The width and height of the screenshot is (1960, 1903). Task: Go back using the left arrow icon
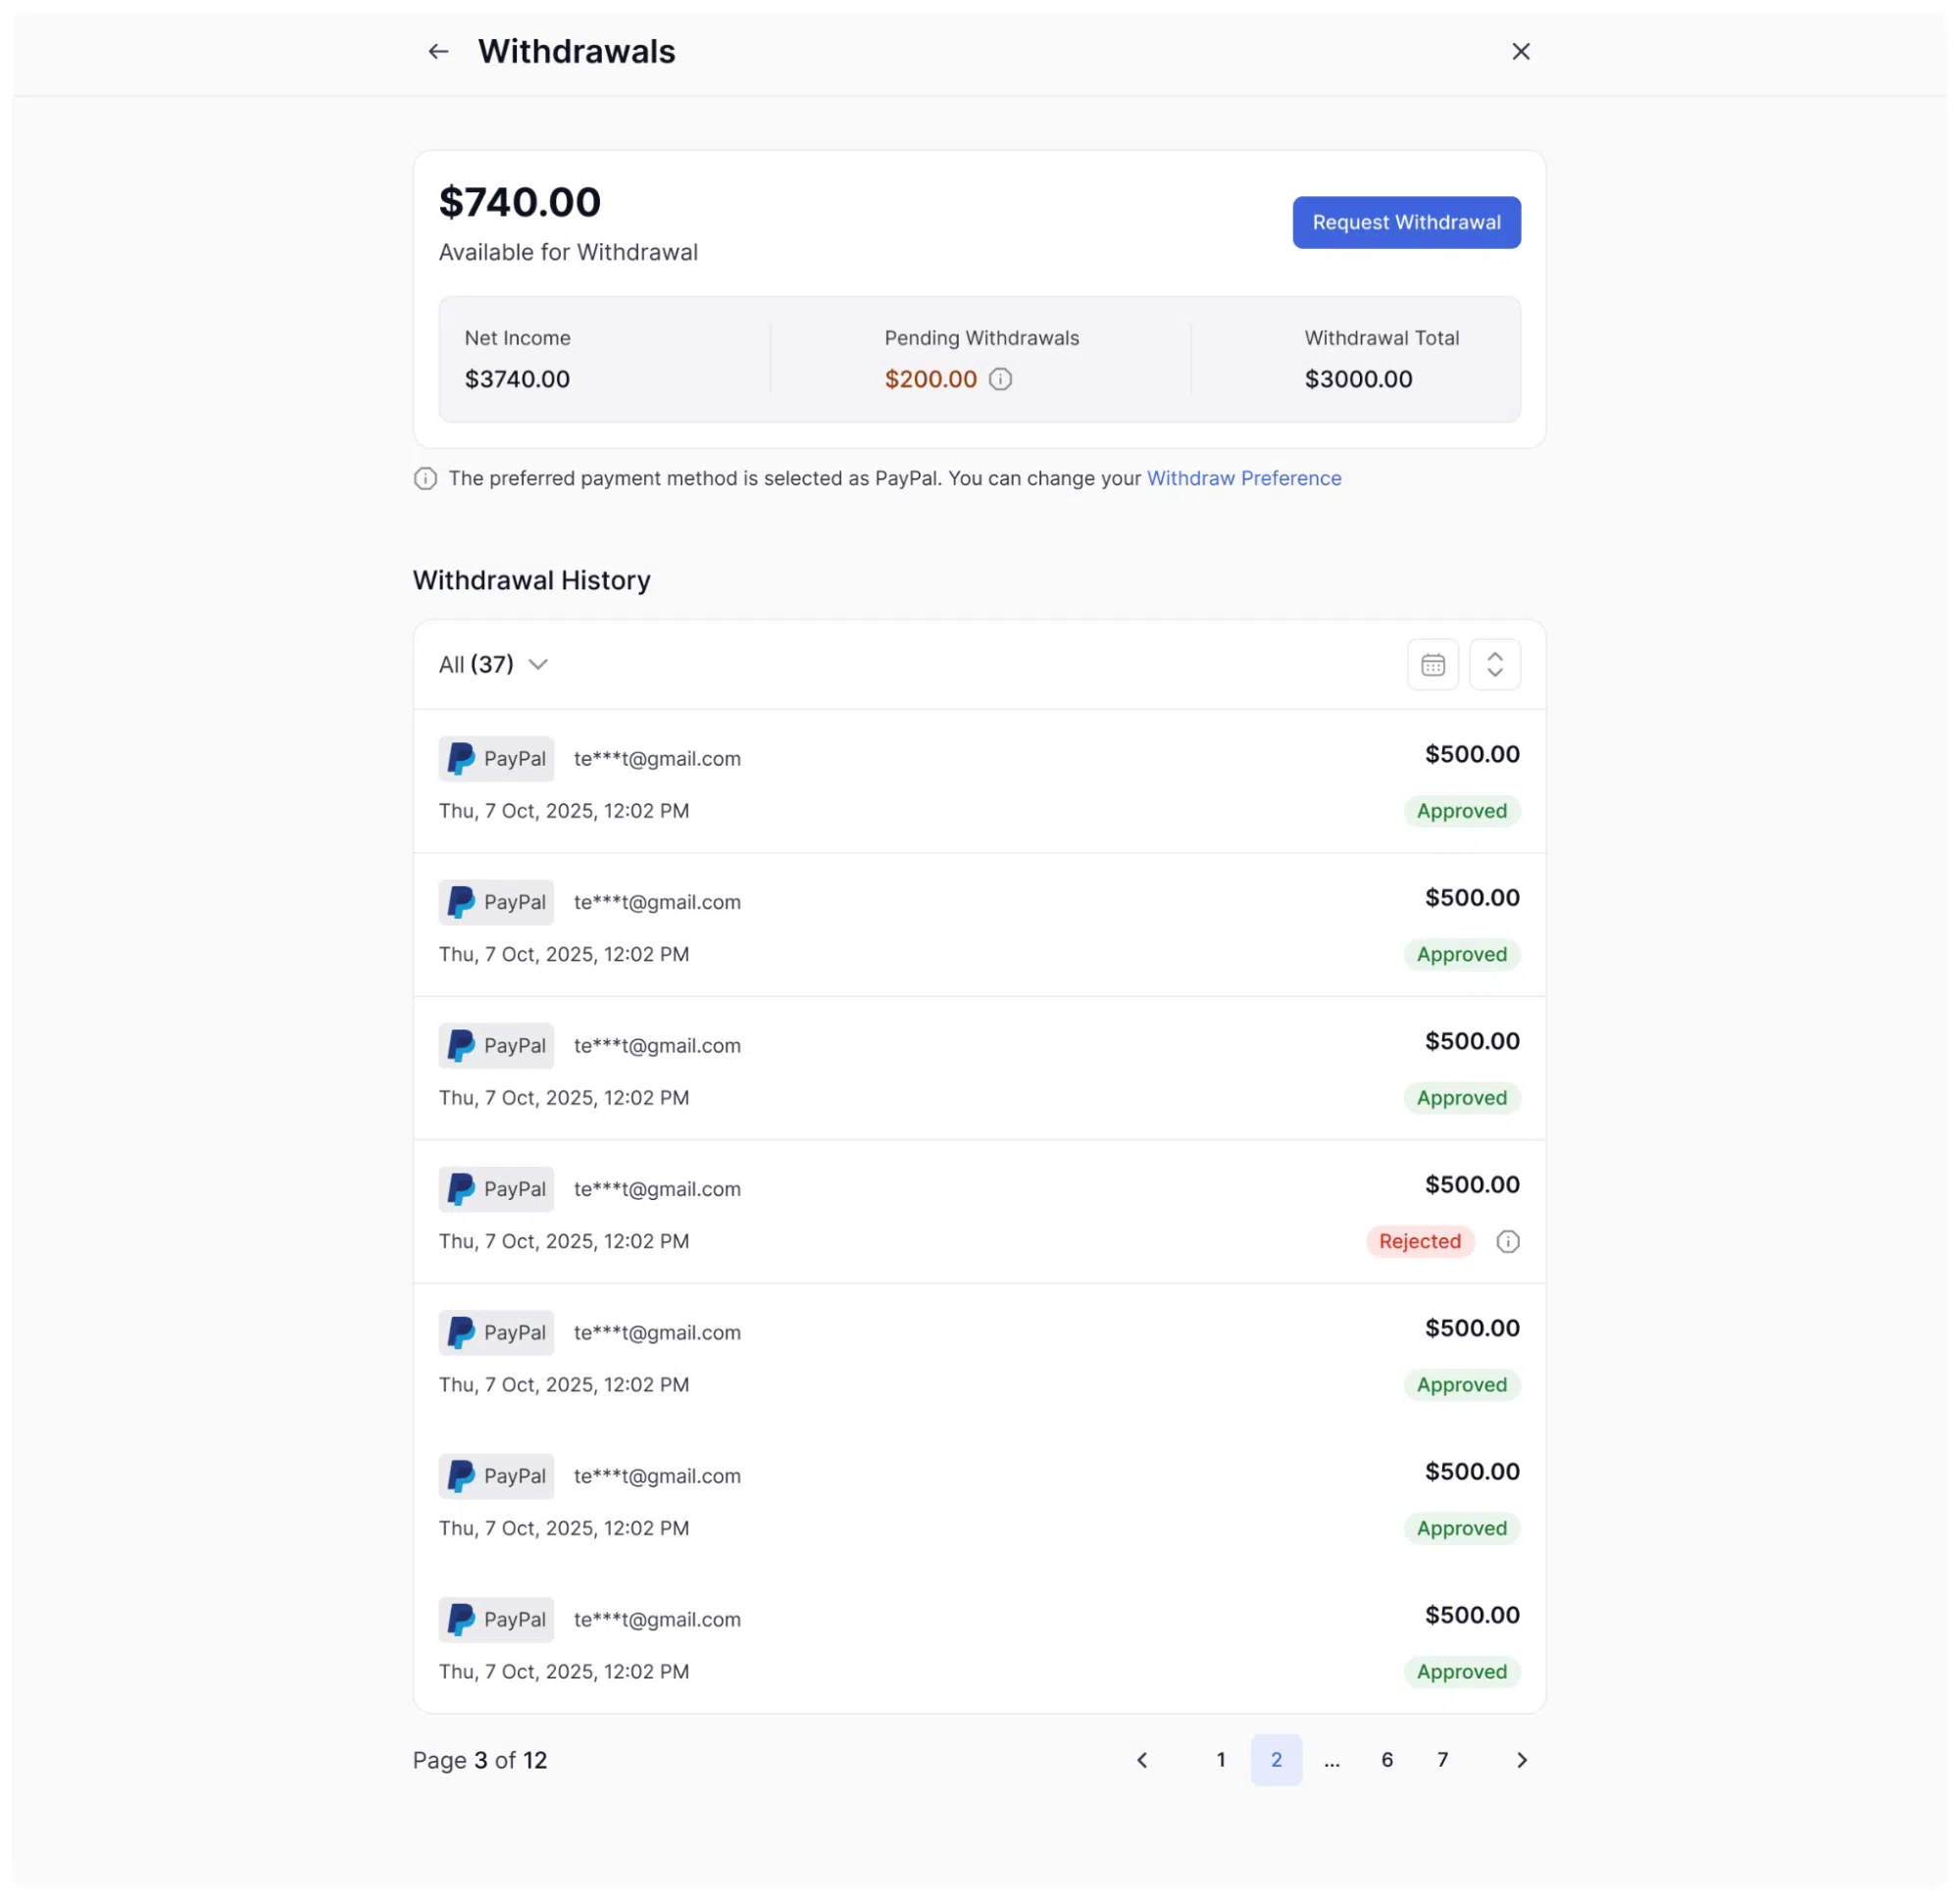coord(438,52)
